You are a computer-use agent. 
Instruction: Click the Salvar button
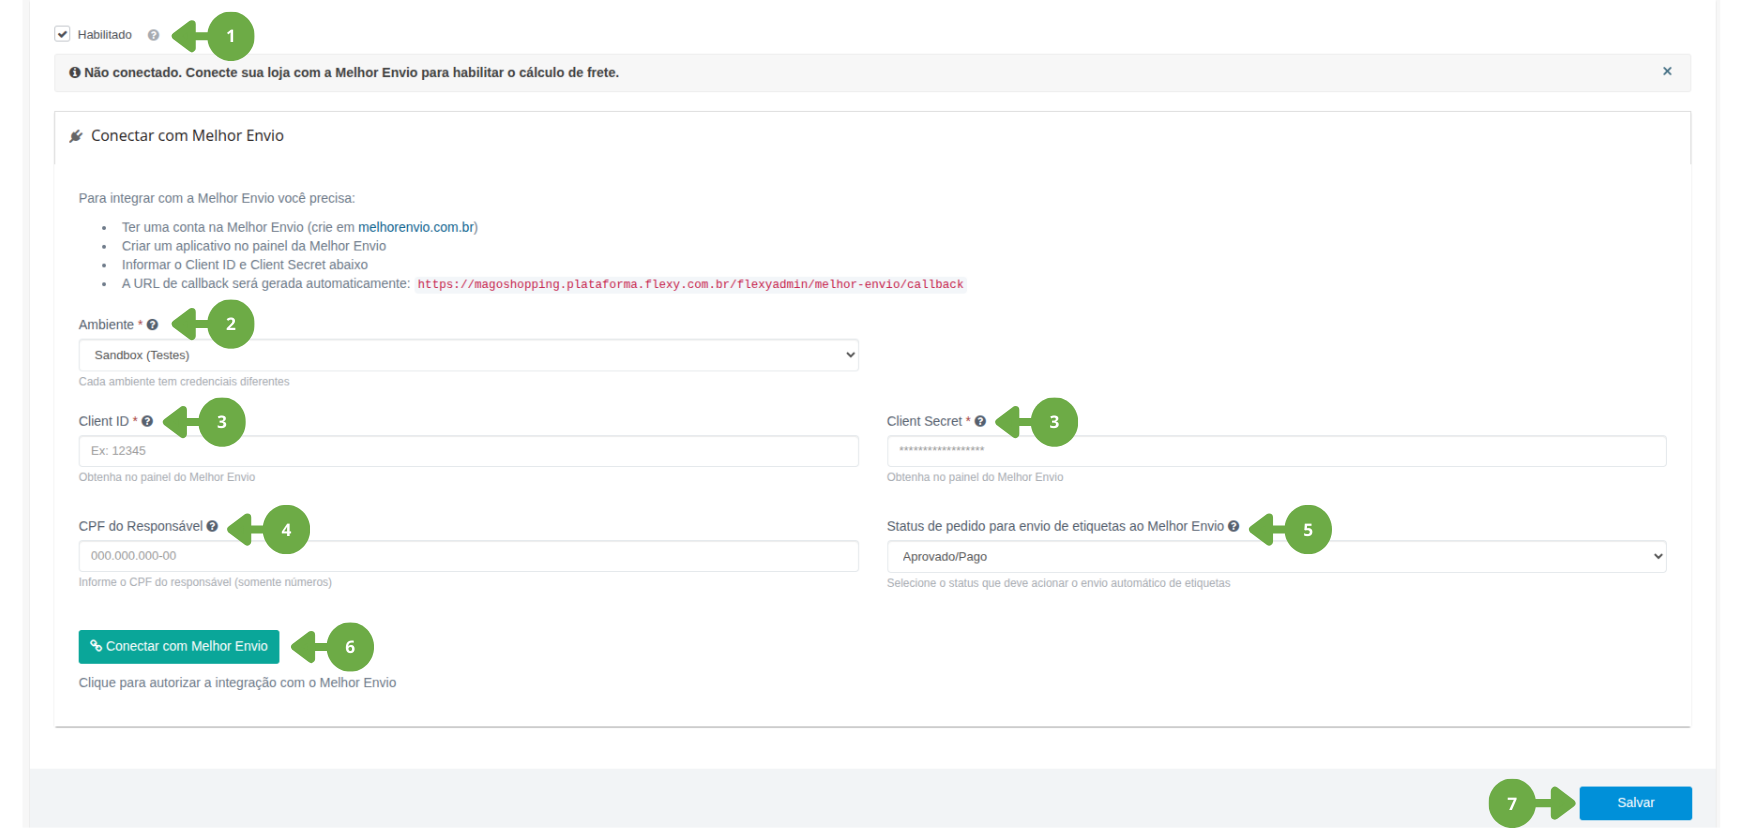pos(1635,803)
